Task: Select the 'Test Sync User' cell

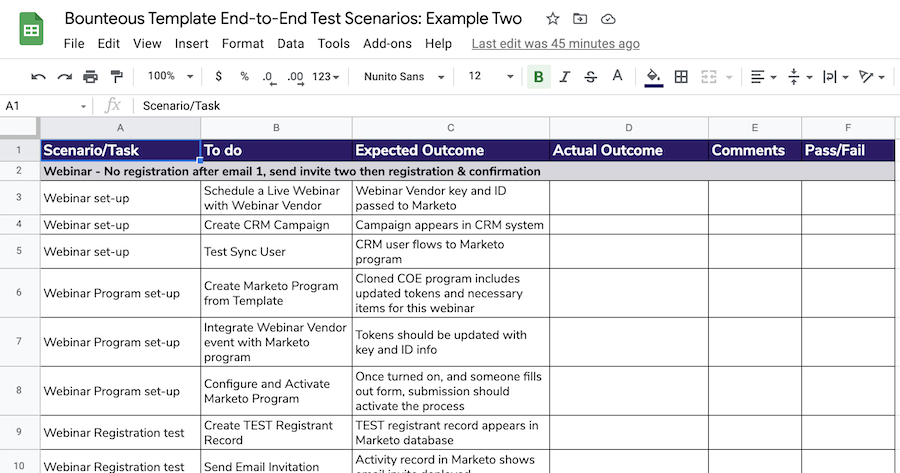Action: pyautogui.click(x=276, y=251)
